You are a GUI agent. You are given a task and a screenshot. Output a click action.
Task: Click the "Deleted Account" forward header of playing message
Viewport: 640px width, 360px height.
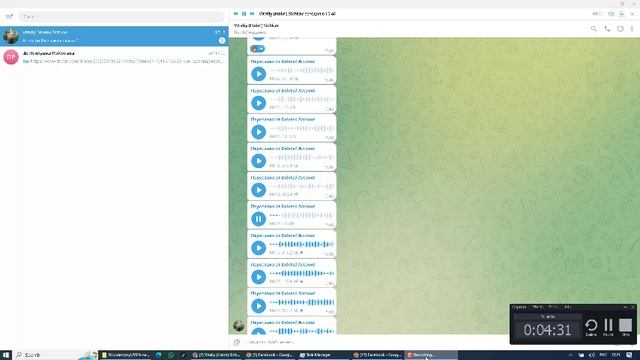(282, 207)
